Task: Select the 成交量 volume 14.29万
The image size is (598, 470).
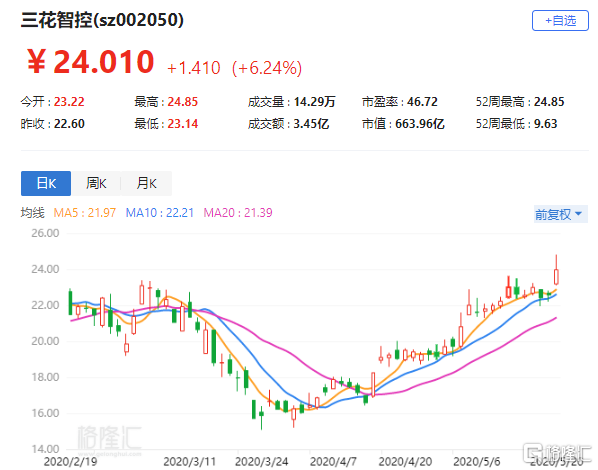Action: pyautogui.click(x=314, y=102)
